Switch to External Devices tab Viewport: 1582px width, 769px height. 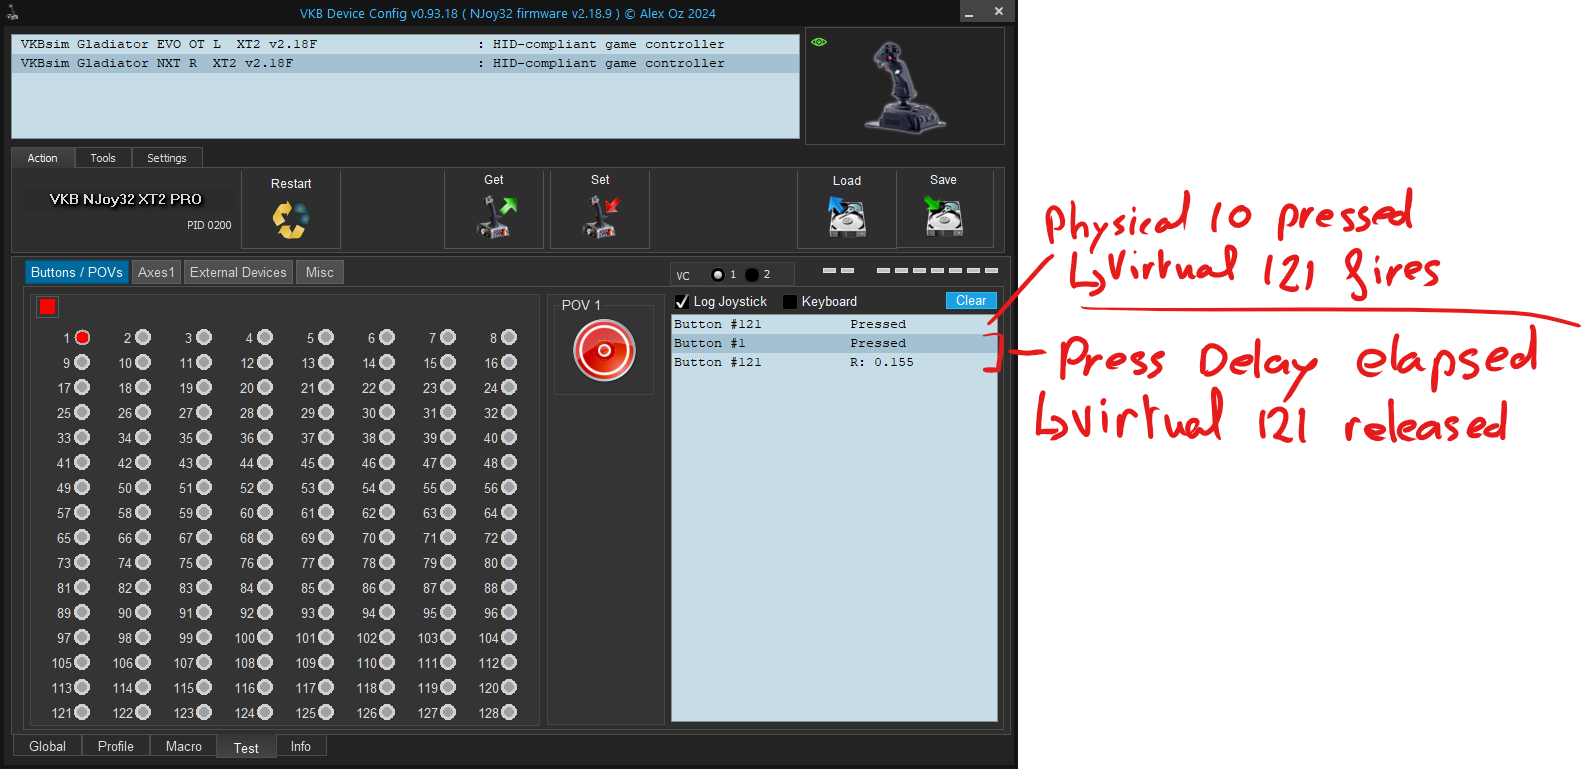tap(238, 272)
